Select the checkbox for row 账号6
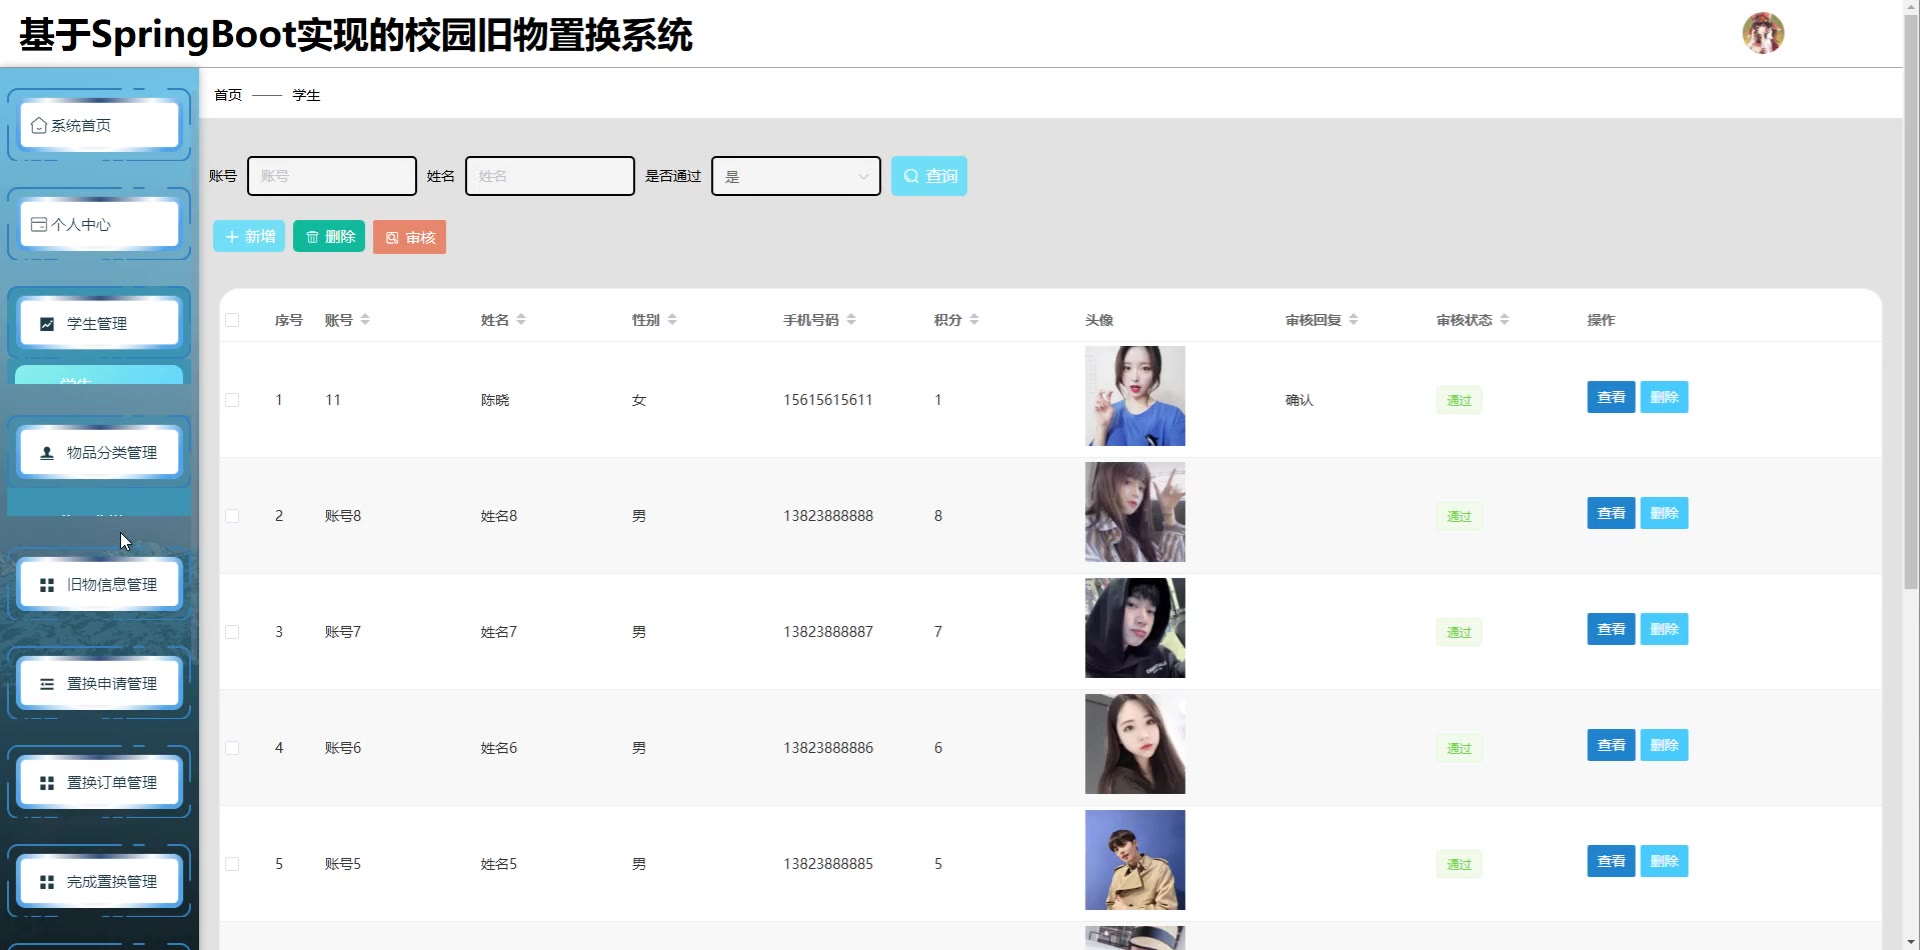 tap(232, 748)
